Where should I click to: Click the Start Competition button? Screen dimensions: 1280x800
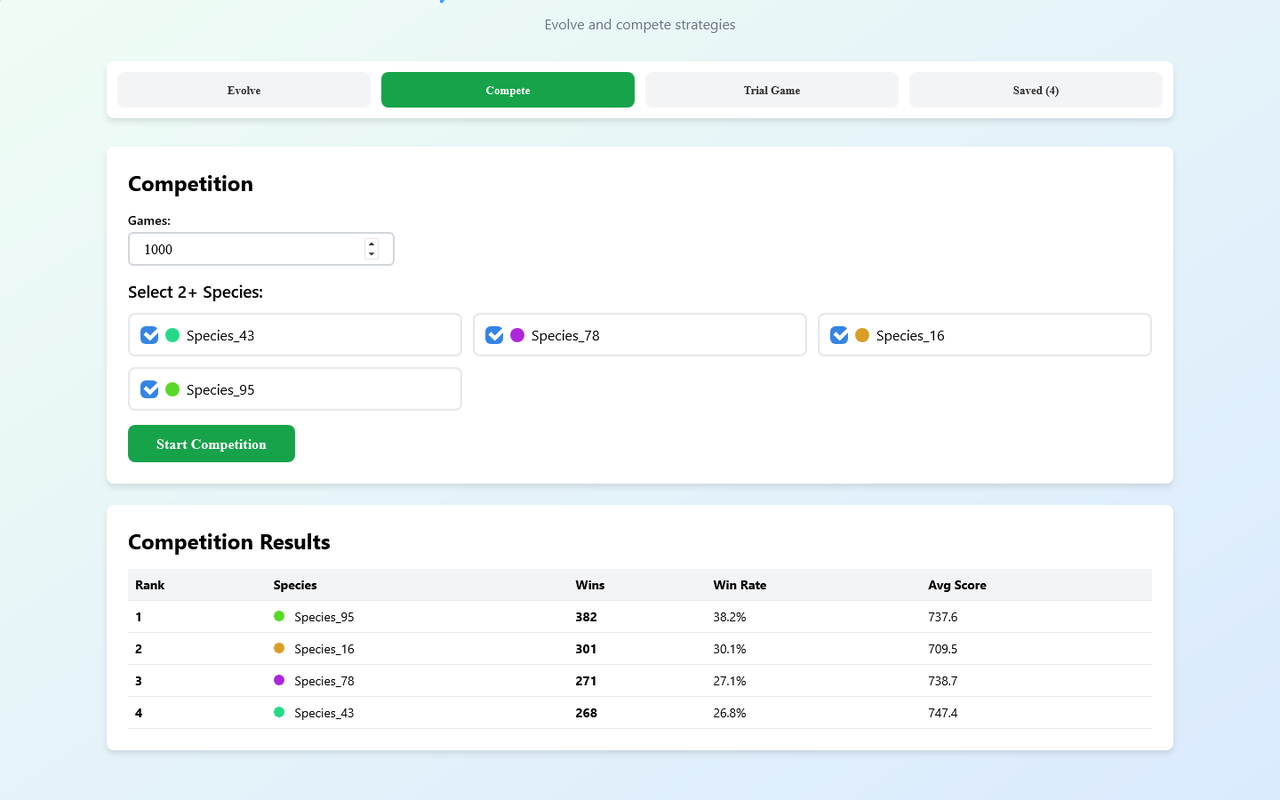click(x=211, y=444)
